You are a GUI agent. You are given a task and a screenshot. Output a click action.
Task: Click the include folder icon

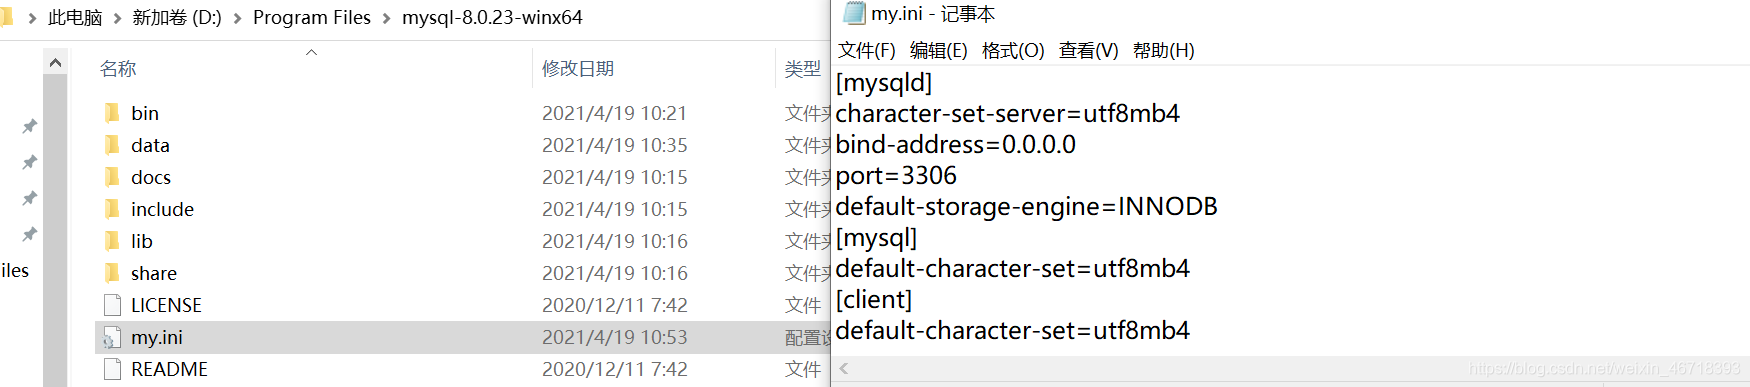112,209
